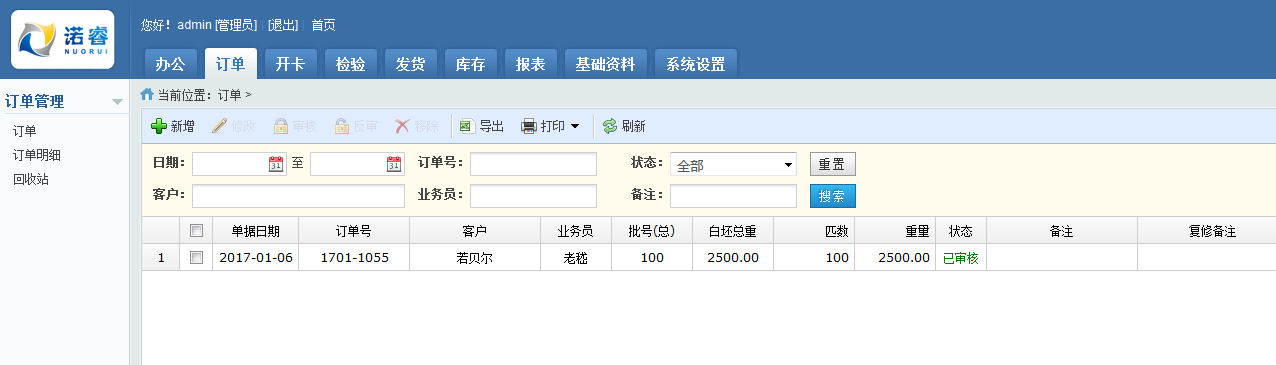Viewport: 1276px width, 365px height.
Task: Open the 状态 dropdown showing 全部
Action: pos(733,164)
